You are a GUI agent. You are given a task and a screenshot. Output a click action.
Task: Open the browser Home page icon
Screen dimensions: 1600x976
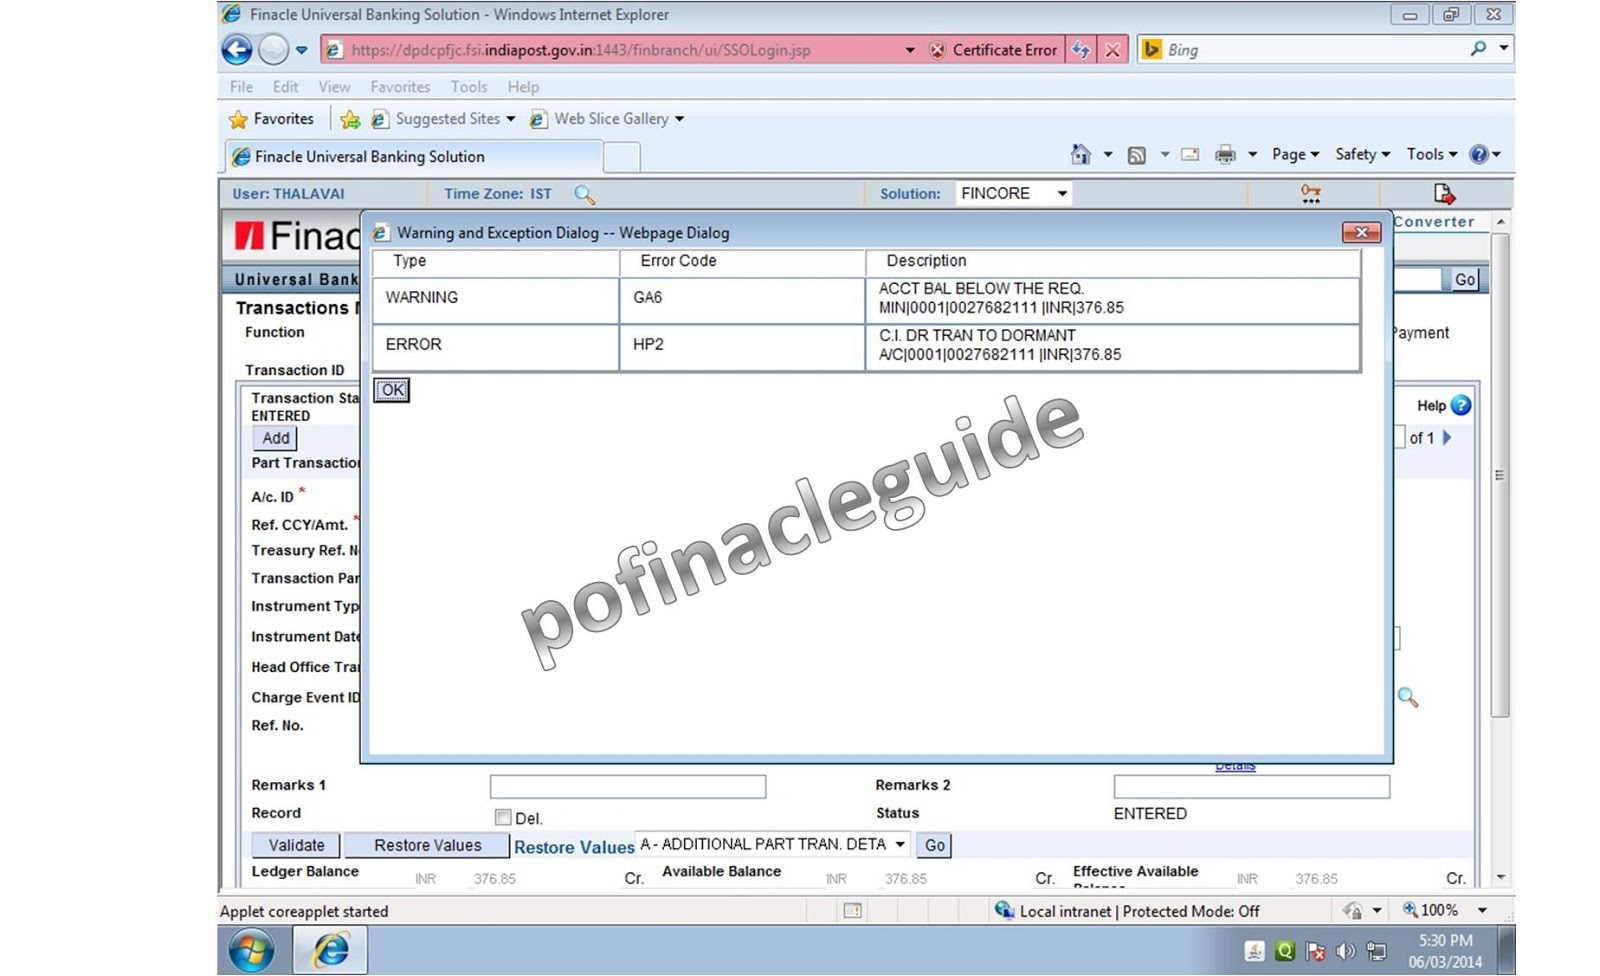click(x=1079, y=154)
